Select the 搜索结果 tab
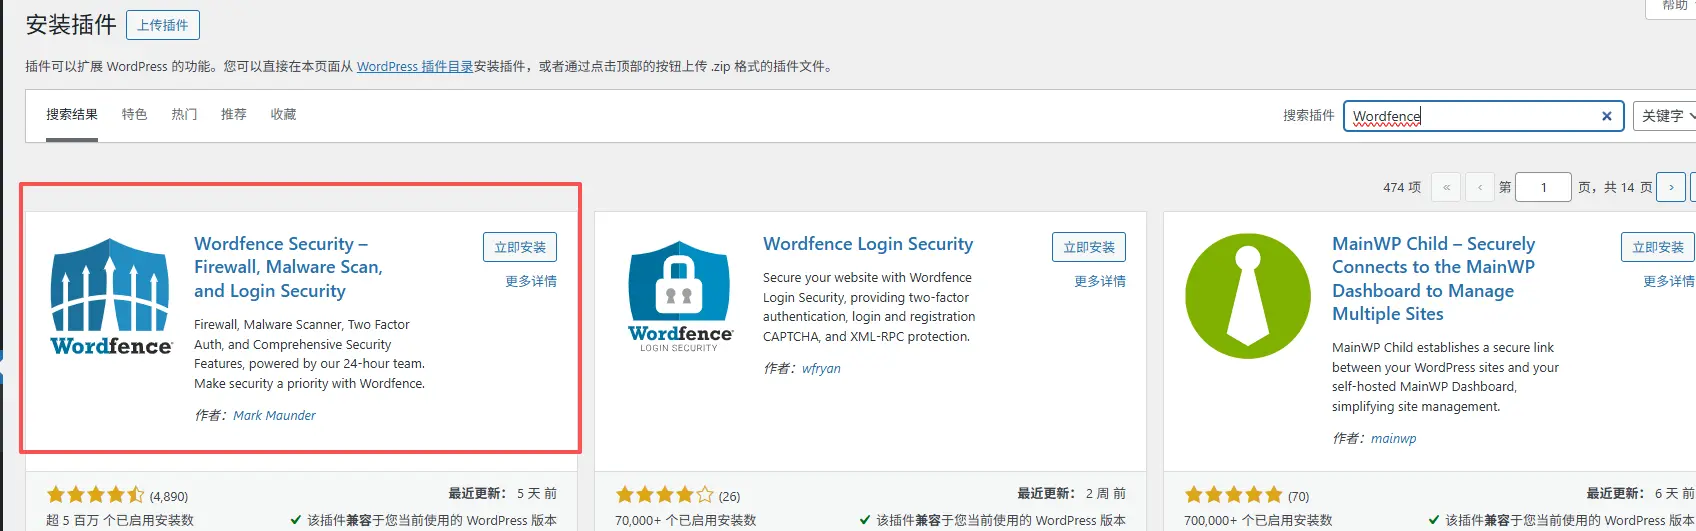Screen dimensions: 1696x531 pos(72,115)
